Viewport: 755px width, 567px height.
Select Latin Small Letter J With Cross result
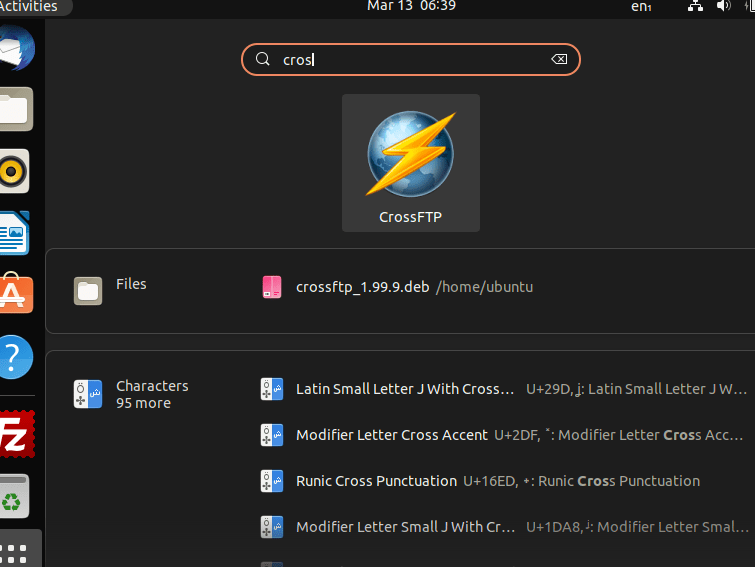coord(504,389)
